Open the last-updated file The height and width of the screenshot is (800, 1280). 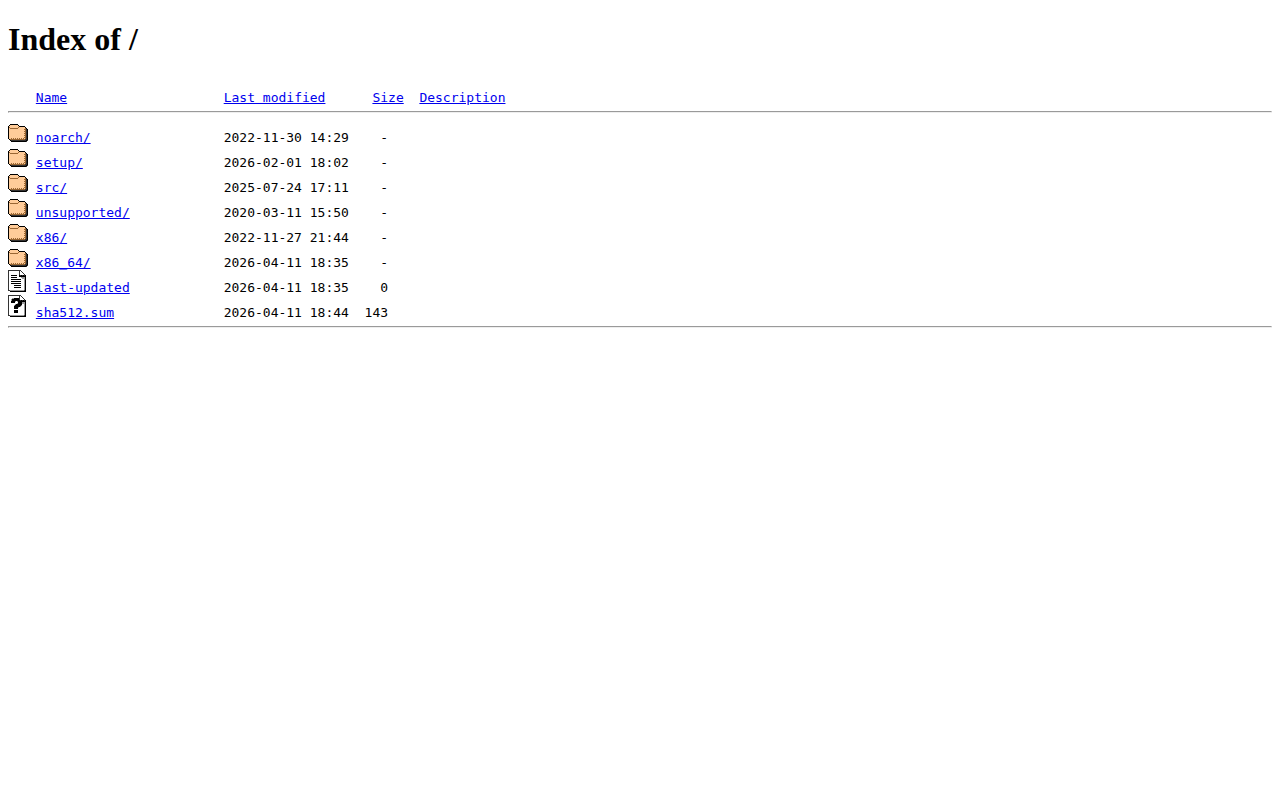pos(82,288)
